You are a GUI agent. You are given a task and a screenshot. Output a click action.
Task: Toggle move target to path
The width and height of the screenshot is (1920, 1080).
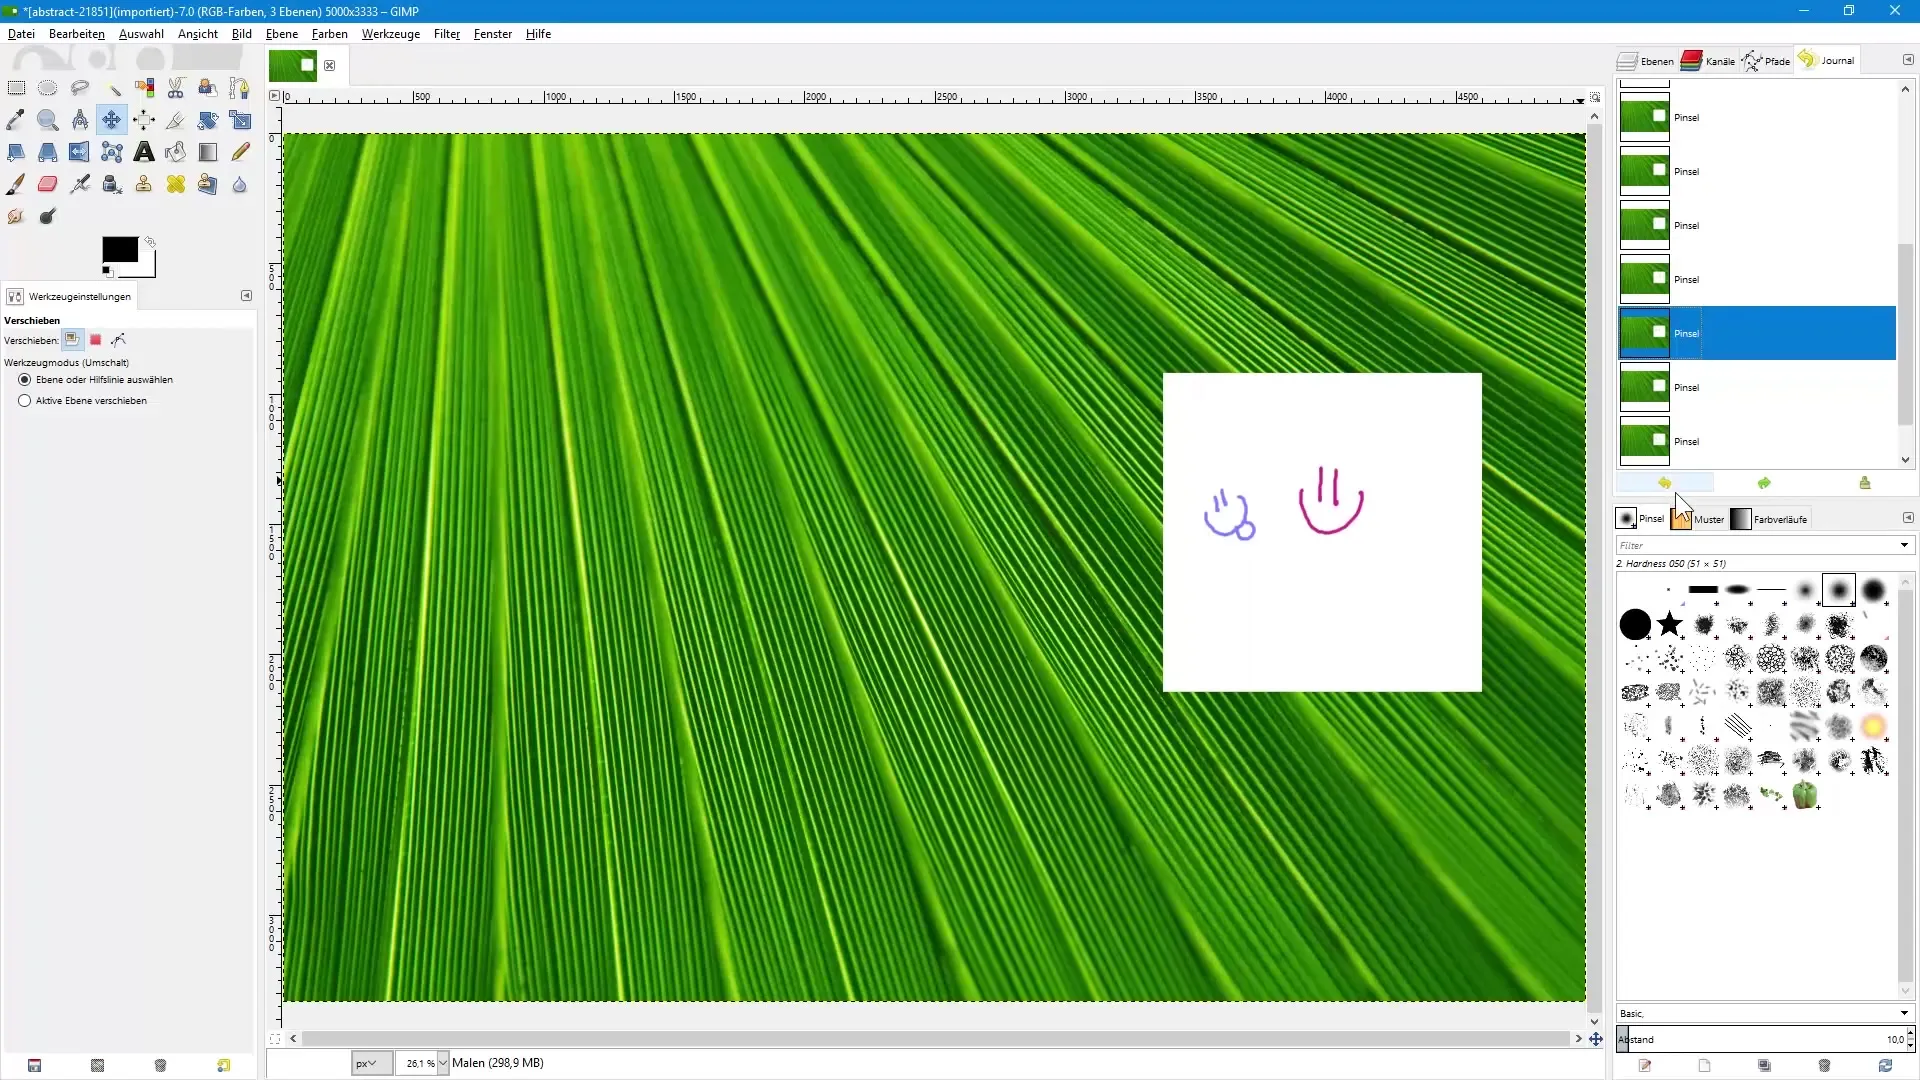pos(119,340)
